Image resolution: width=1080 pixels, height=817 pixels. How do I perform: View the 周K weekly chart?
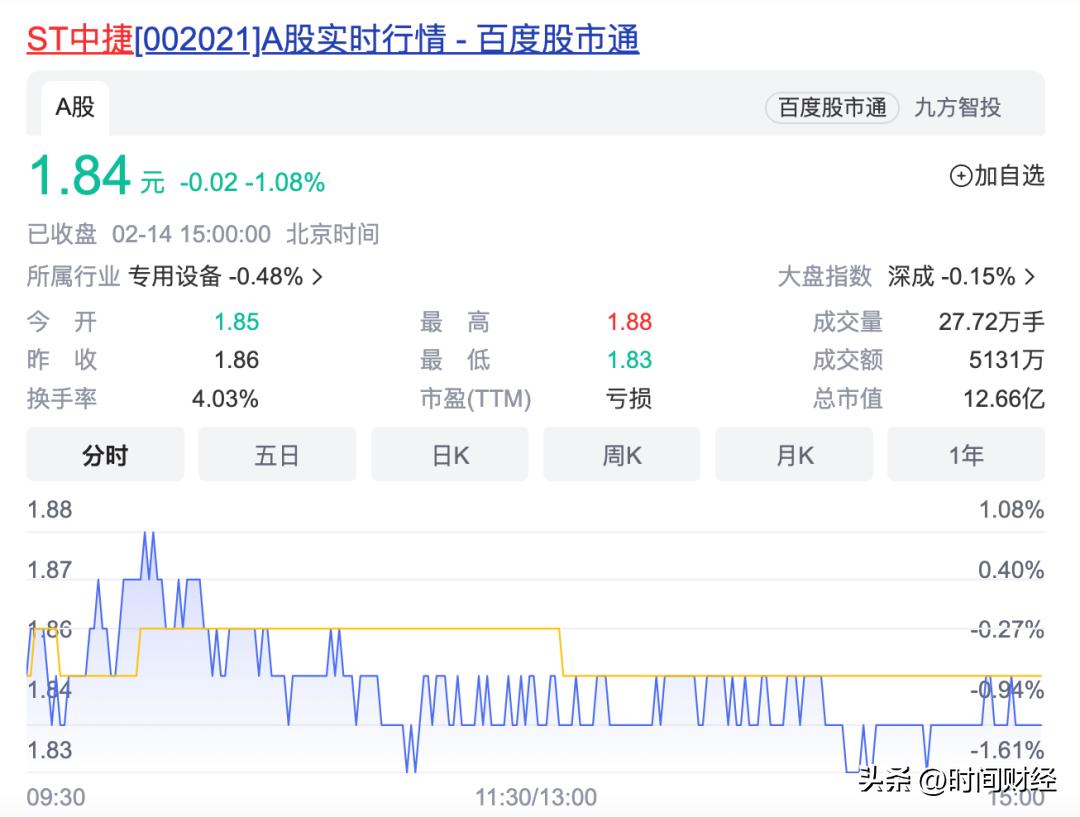point(621,454)
